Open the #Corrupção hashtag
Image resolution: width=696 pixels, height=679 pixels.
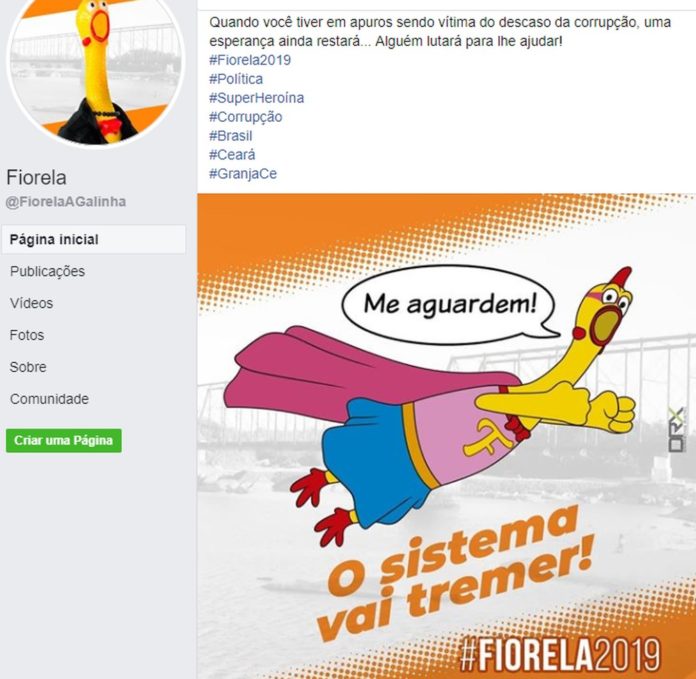point(245,117)
